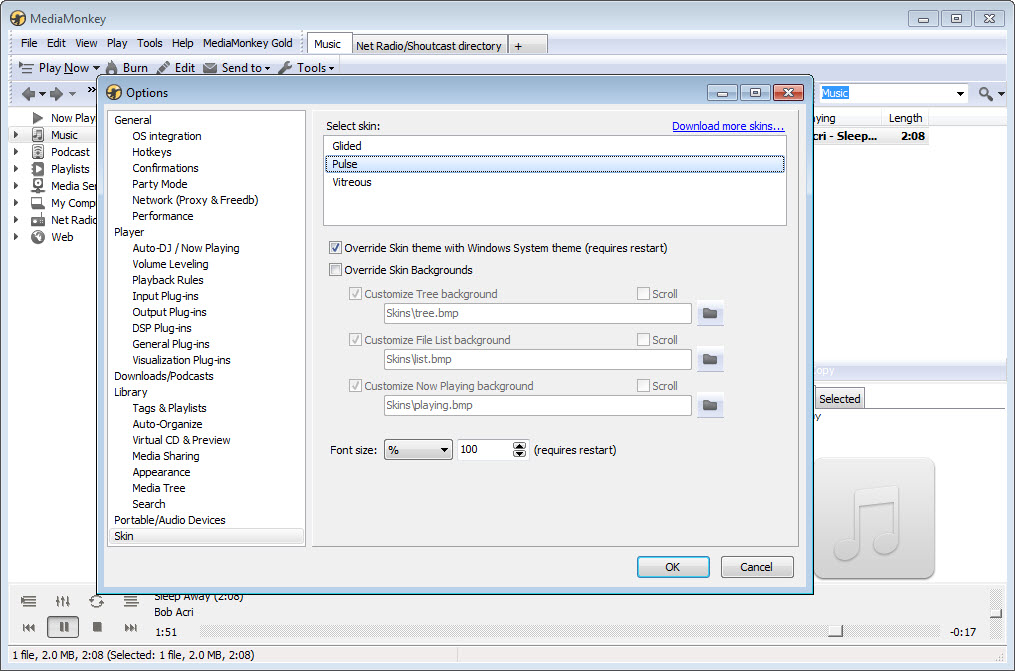Stop playback
The height and width of the screenshot is (671, 1015).
pyautogui.click(x=97, y=627)
